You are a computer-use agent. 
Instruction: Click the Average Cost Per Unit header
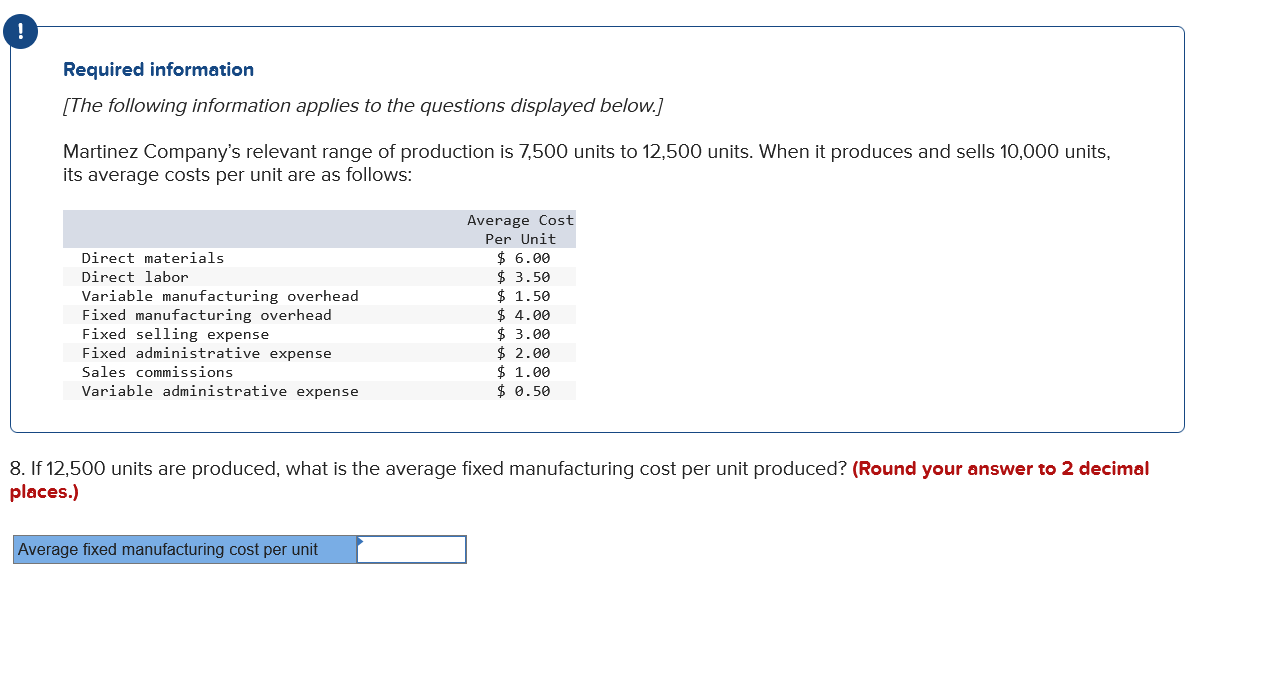pyautogui.click(x=519, y=229)
